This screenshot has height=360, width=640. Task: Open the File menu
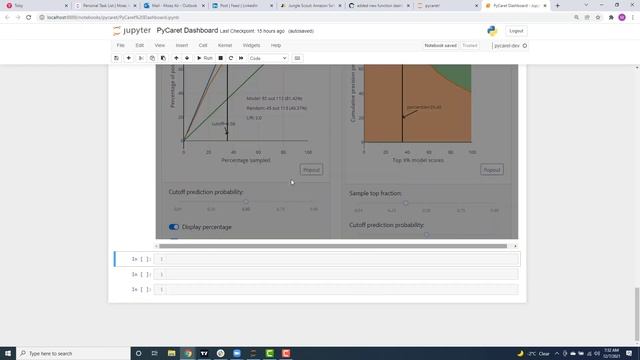120,45
